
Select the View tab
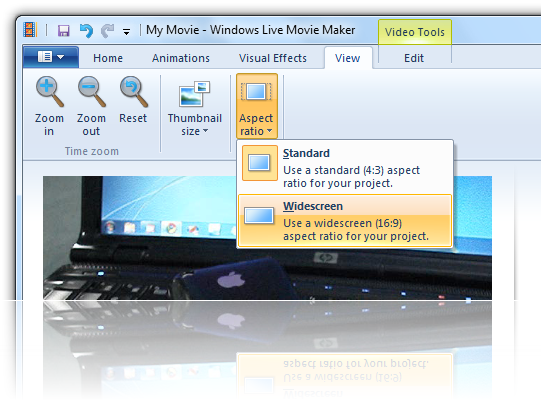coord(348,58)
